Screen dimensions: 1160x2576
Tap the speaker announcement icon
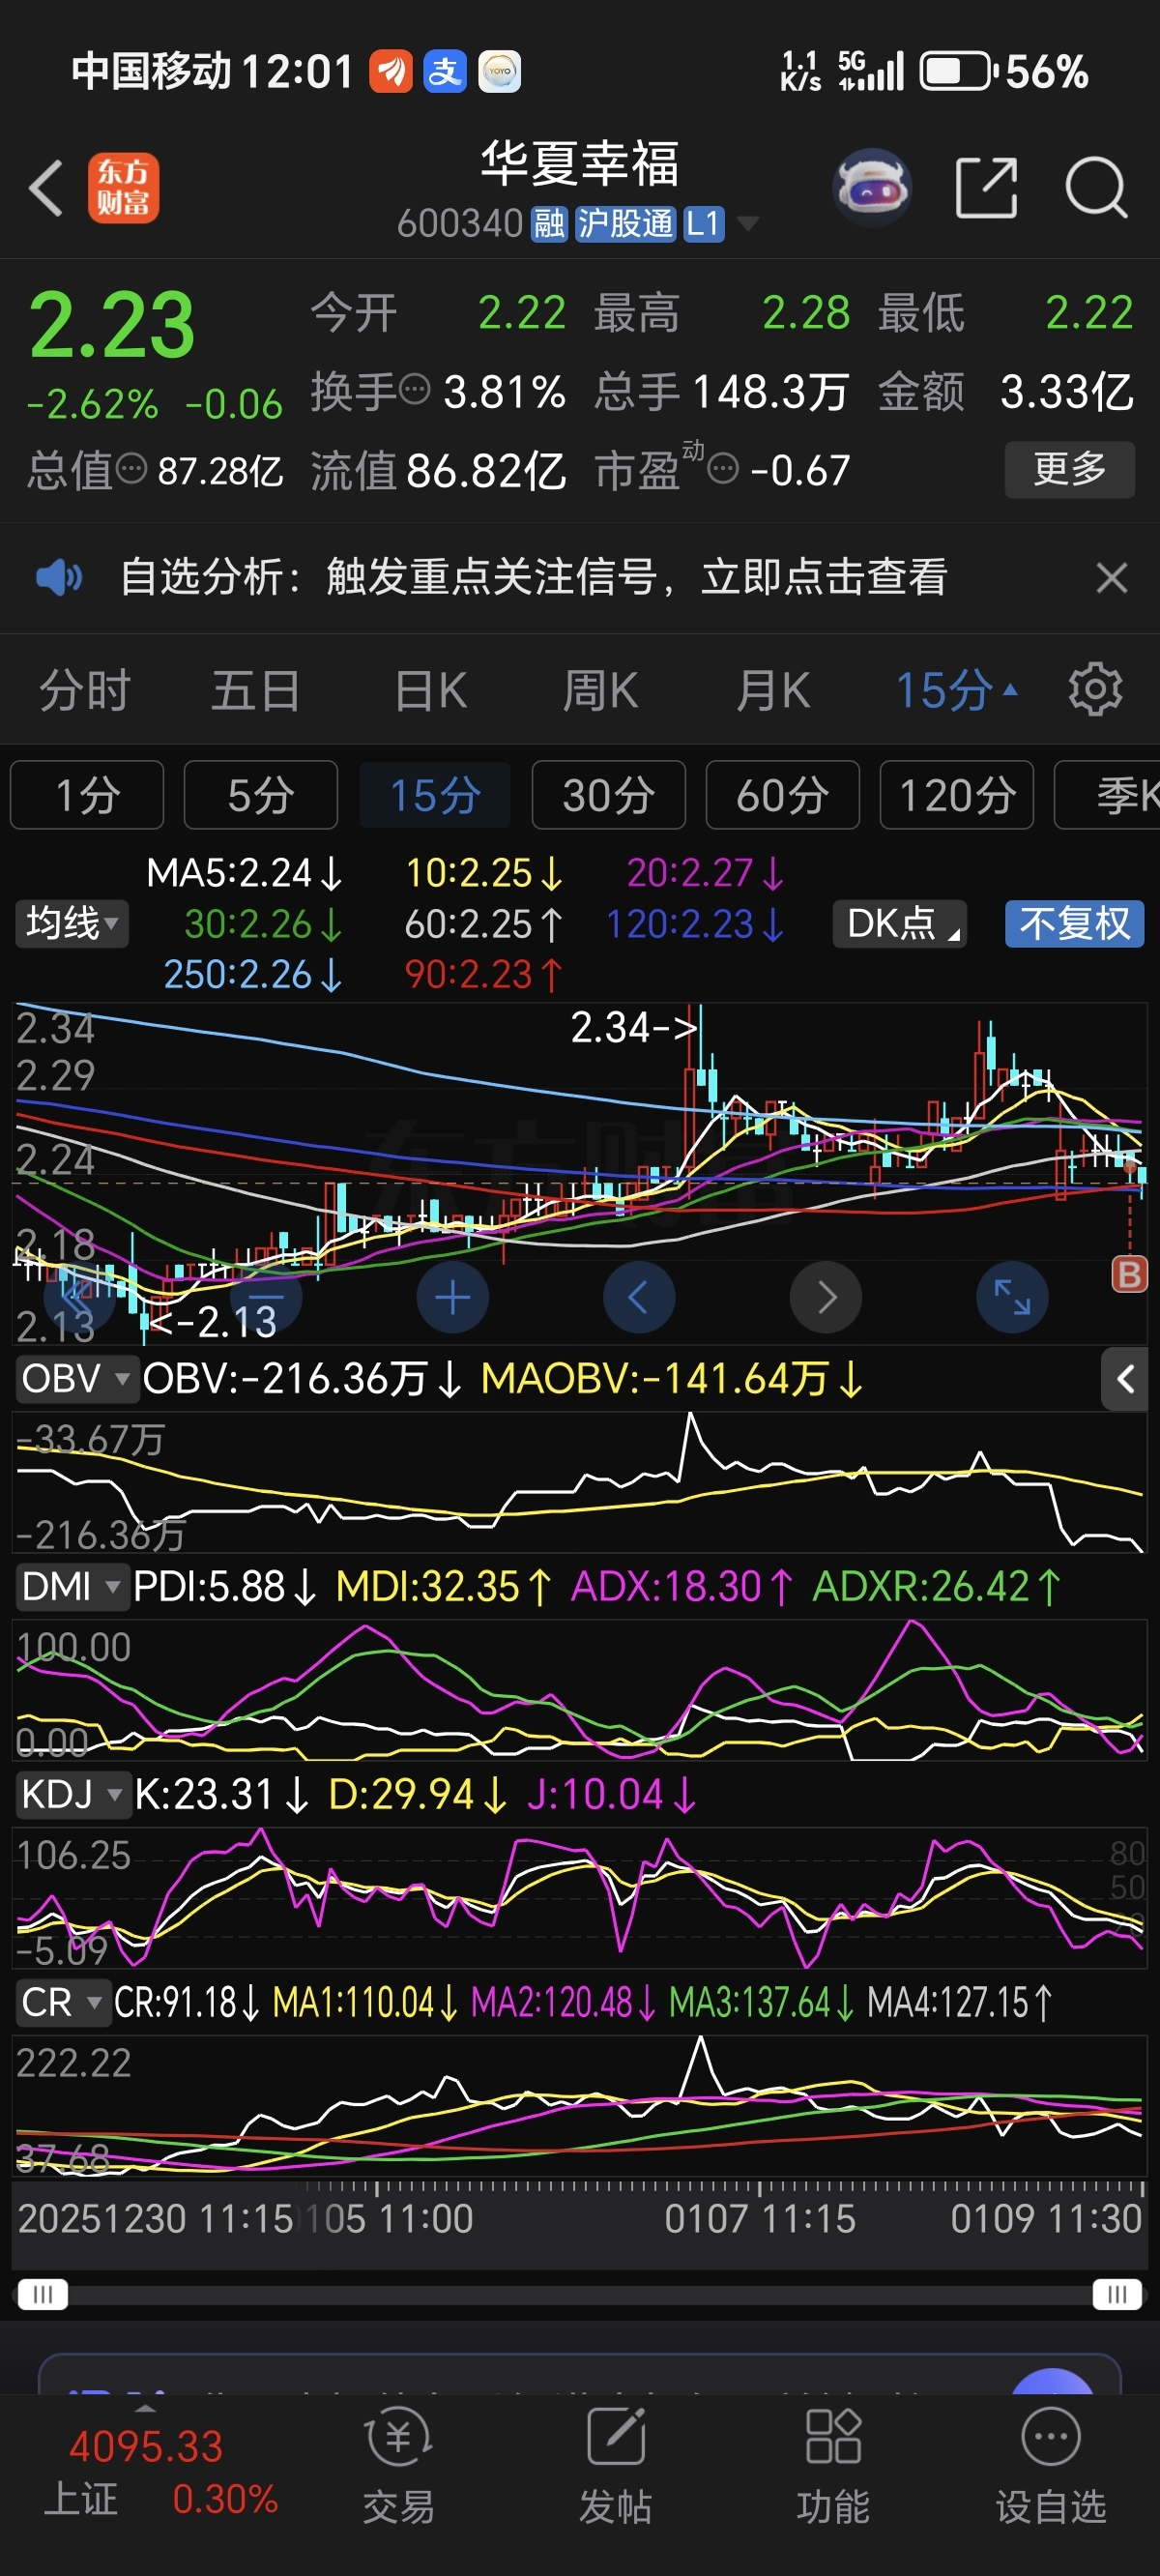[x=59, y=577]
